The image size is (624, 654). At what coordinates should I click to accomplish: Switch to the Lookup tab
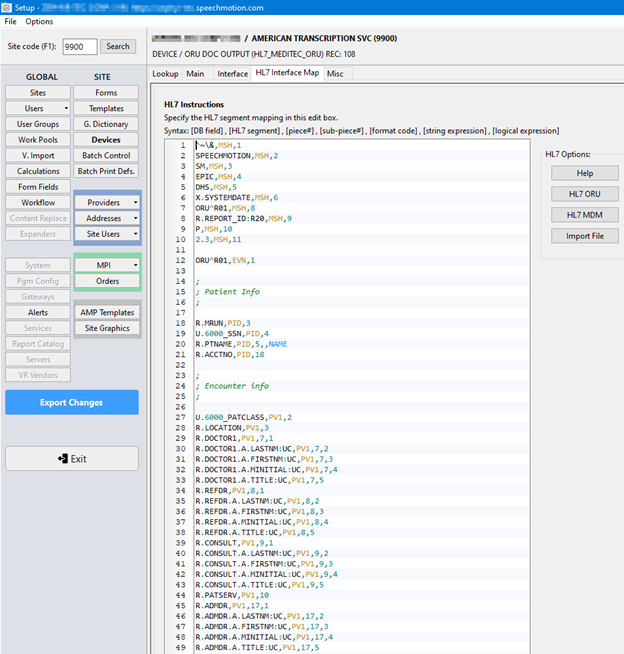pos(165,74)
